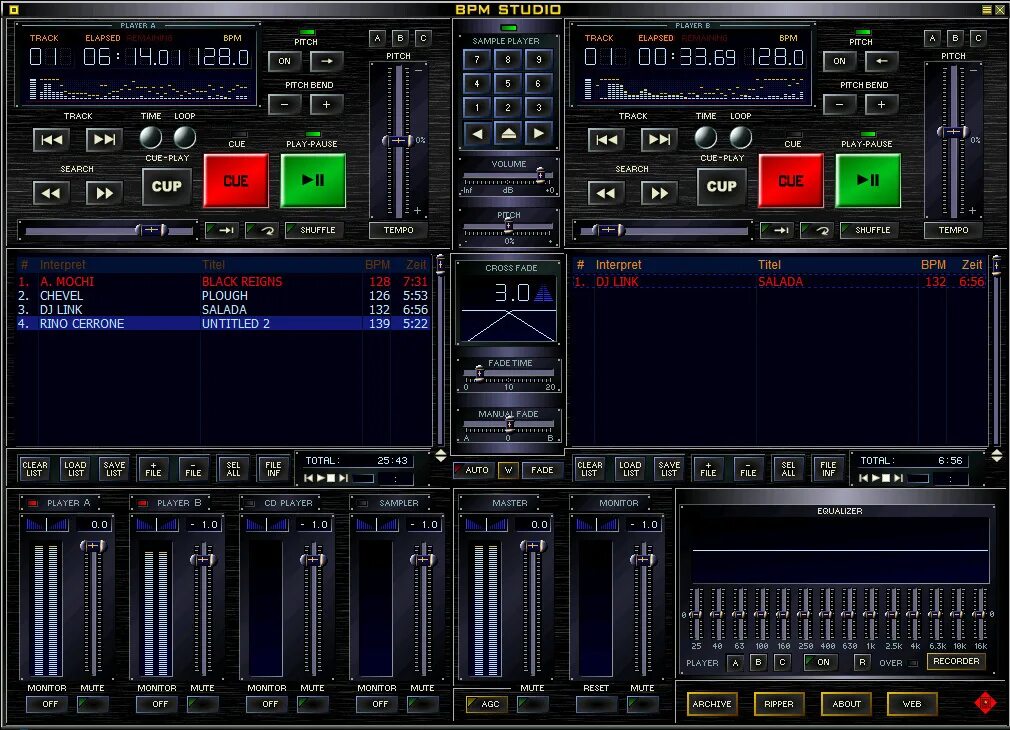This screenshot has height=730, width=1010.
Task: Hit the red CUE button on Player B
Action: [791, 180]
